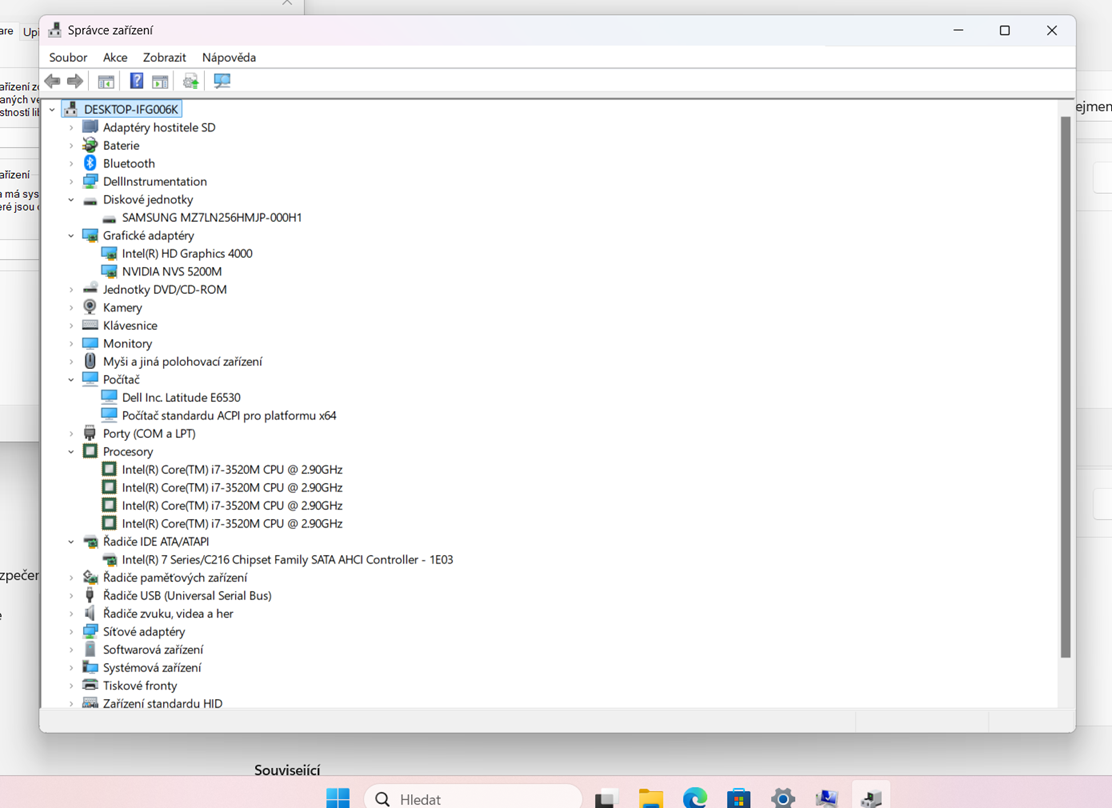Image resolution: width=1112 pixels, height=808 pixels.
Task: Collapse the Diskové jednotky category
Action: coord(70,199)
